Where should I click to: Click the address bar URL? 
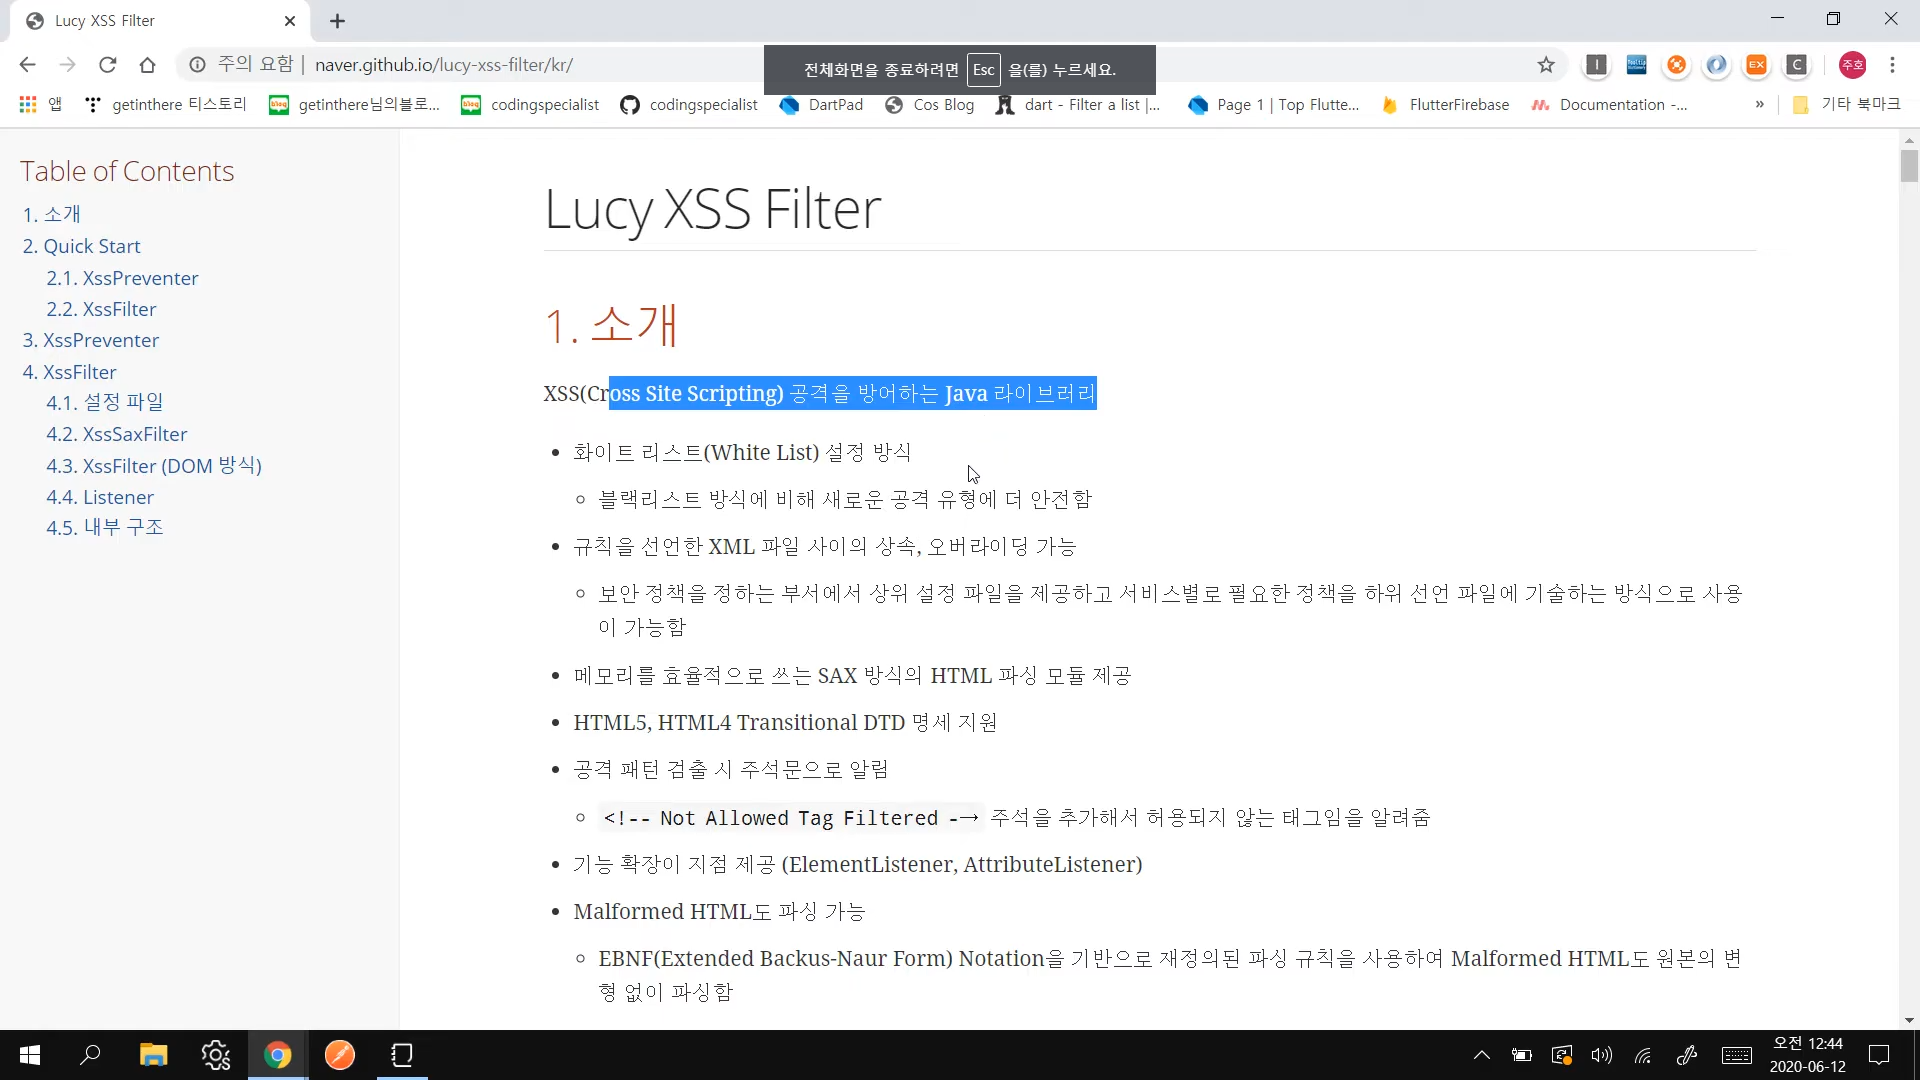pyautogui.click(x=444, y=65)
